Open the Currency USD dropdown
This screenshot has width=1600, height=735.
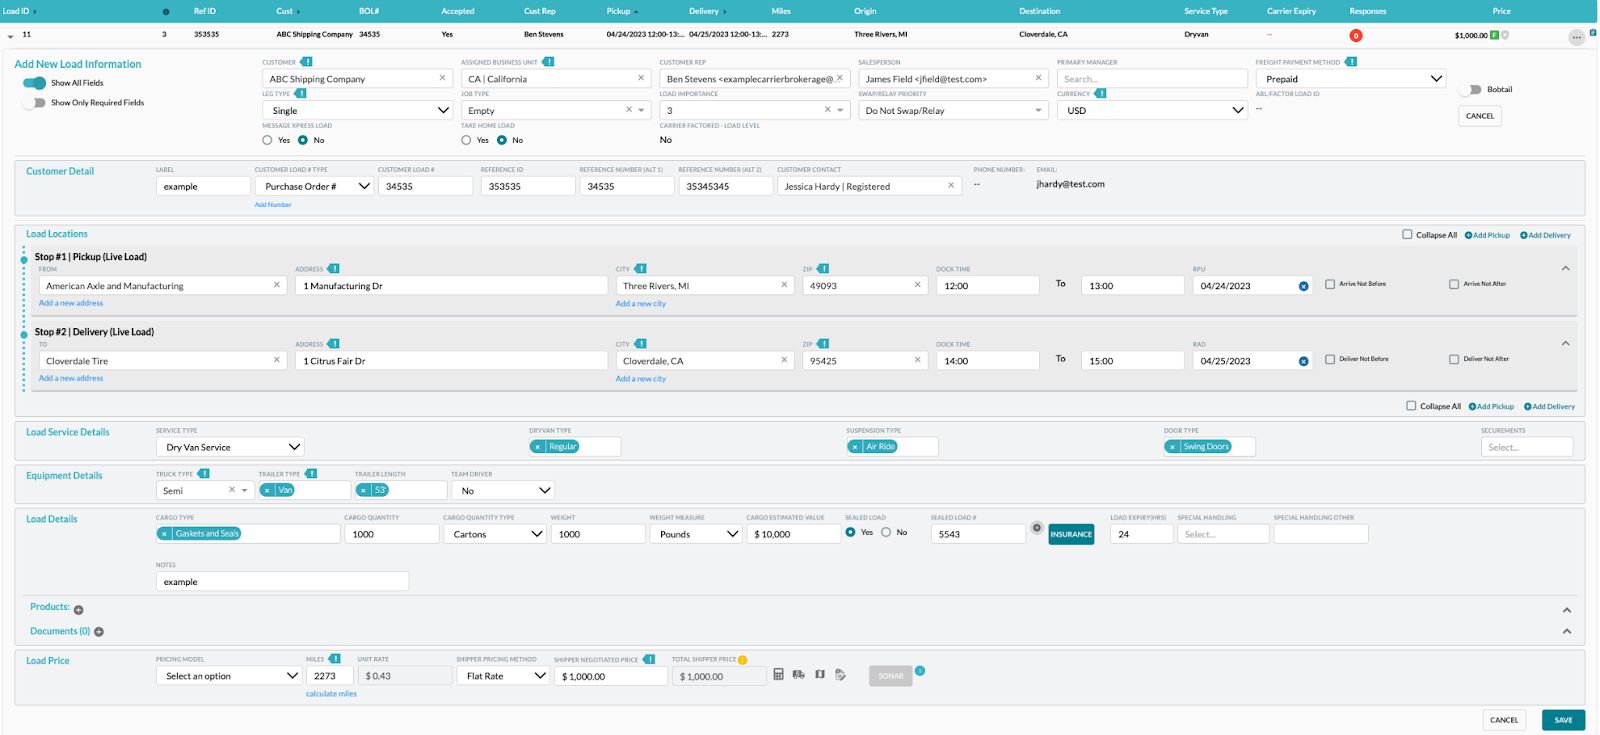(1152, 110)
